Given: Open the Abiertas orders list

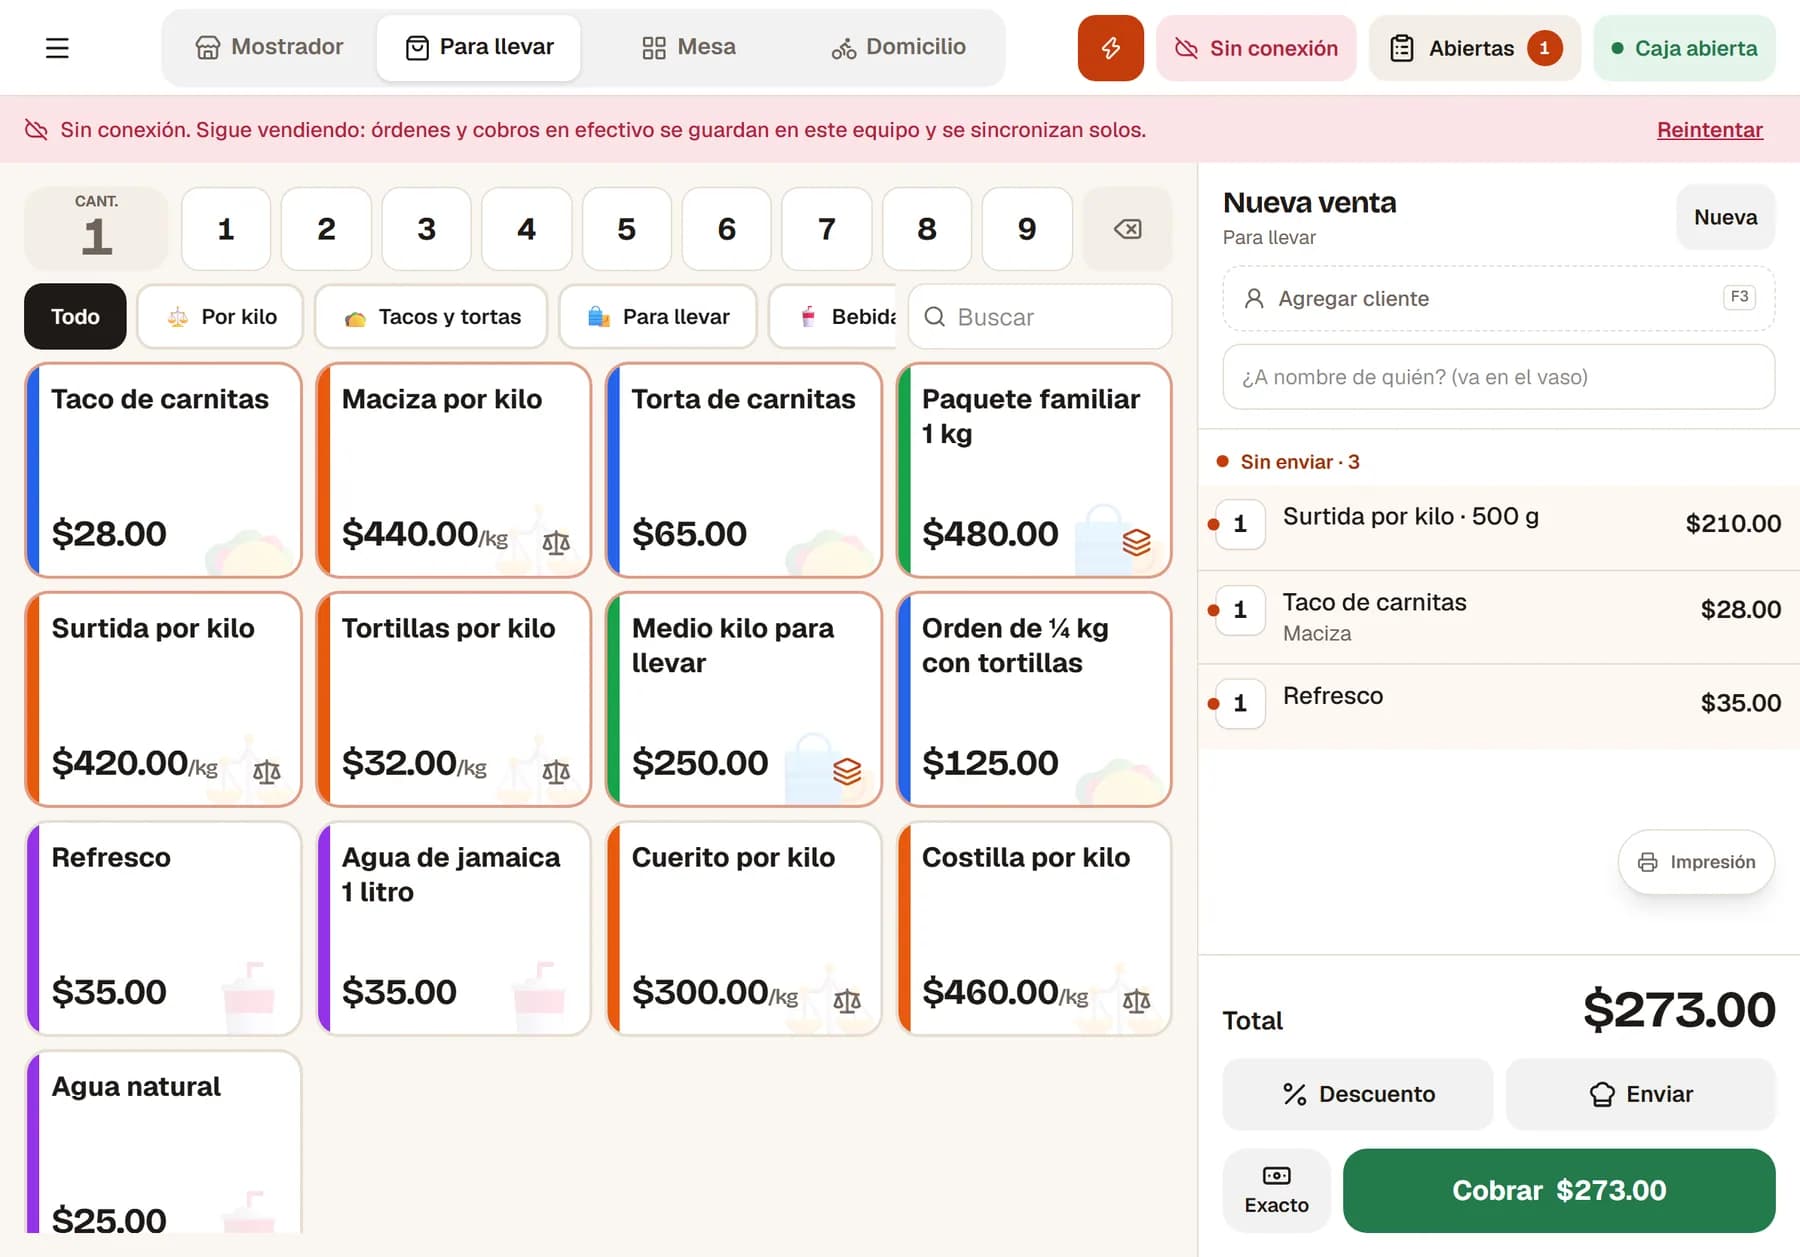Looking at the screenshot, I should pos(1475,48).
